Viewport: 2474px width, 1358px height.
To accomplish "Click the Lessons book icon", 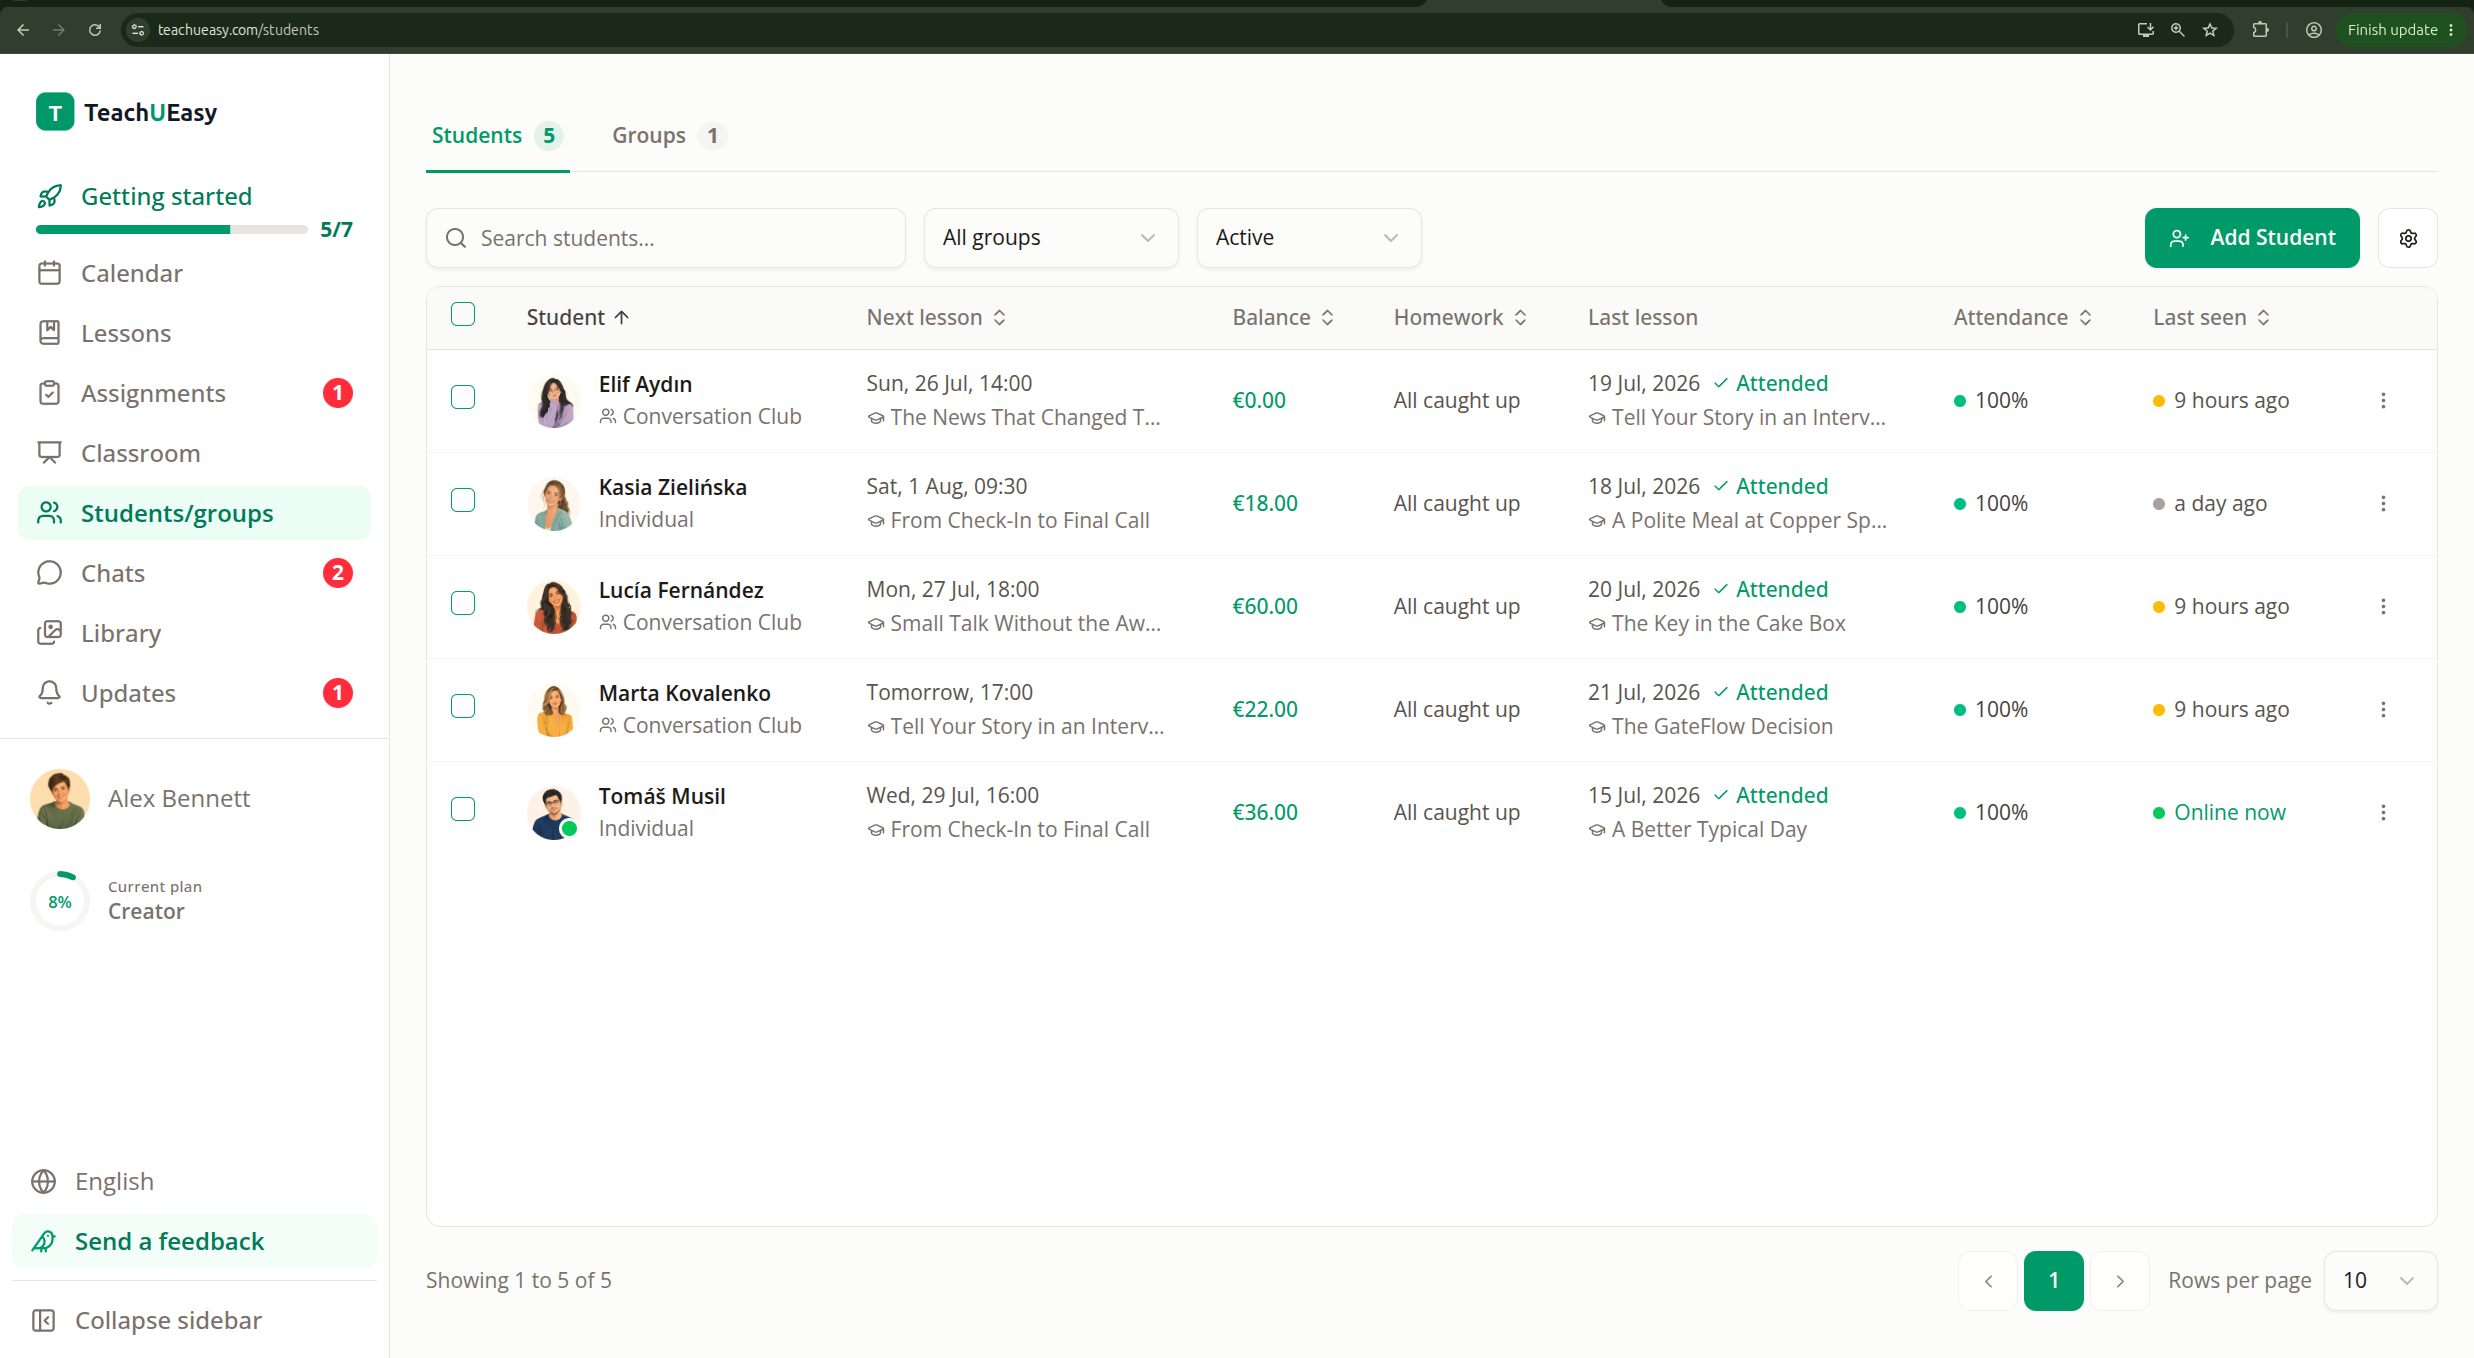I will click(x=49, y=333).
